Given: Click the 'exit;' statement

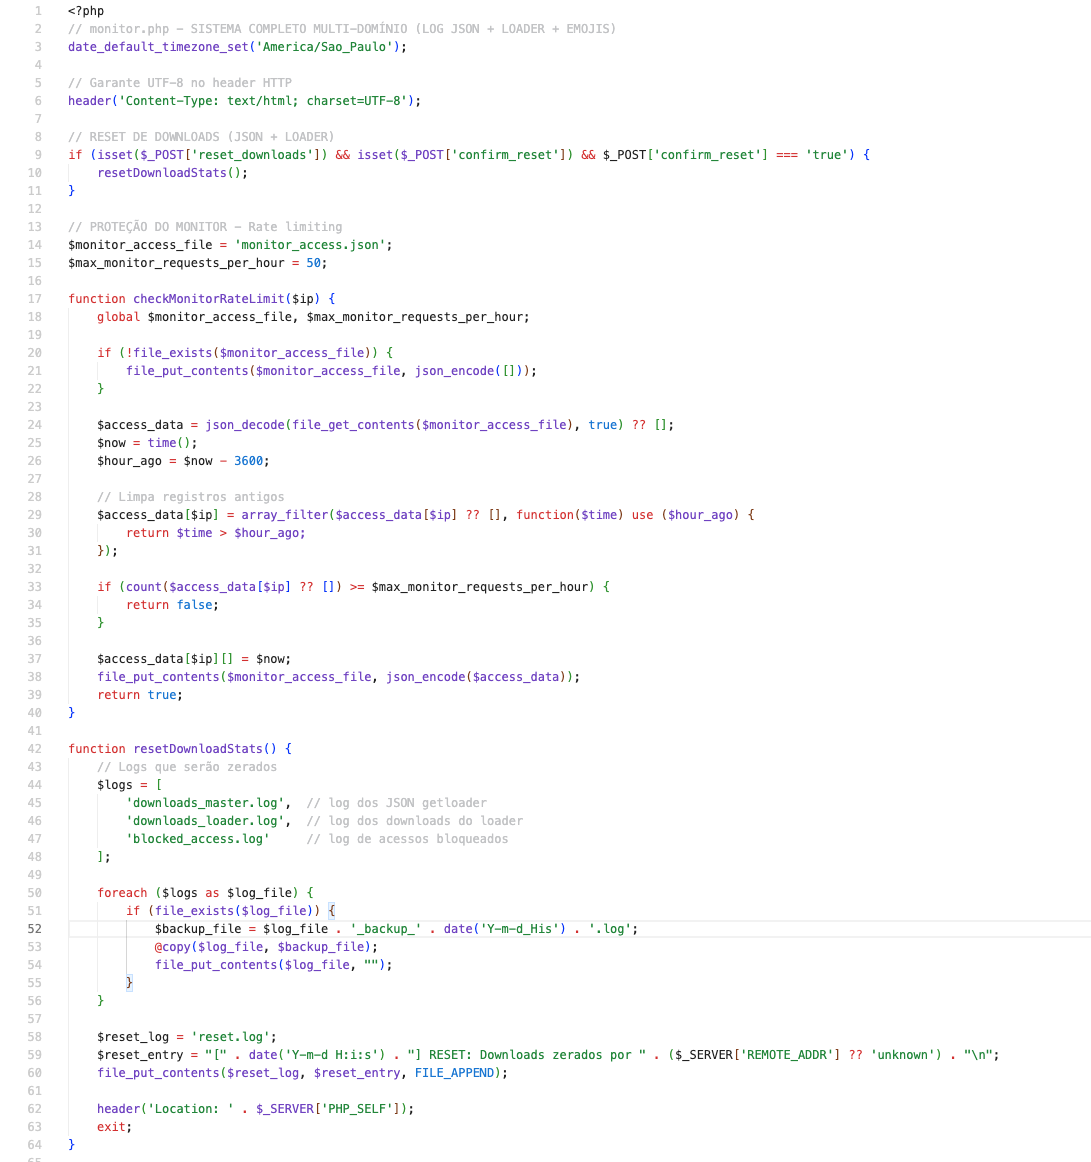Looking at the screenshot, I should [113, 1126].
